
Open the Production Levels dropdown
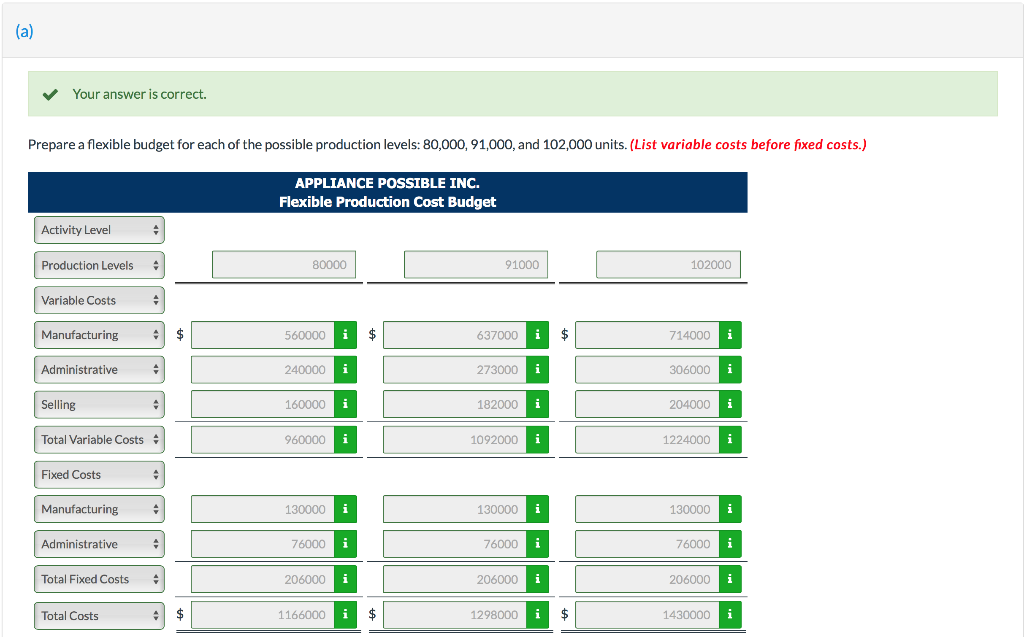99,265
